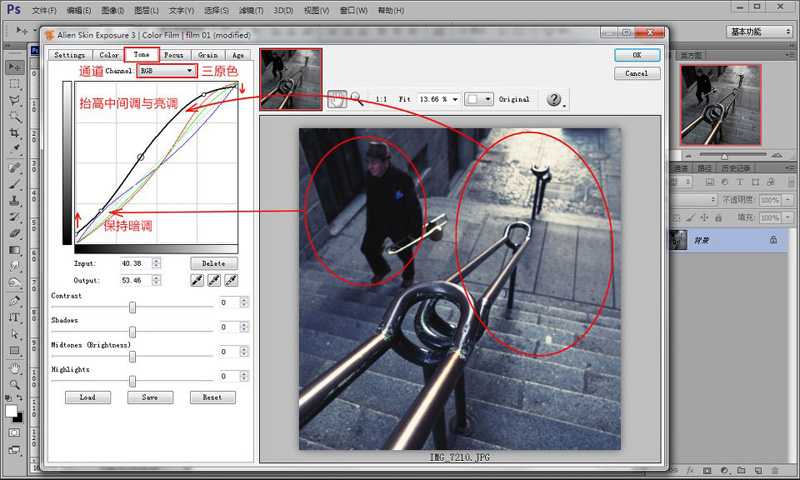This screenshot has width=800, height=480.
Task: Open the workspace switcher dropdown
Action: pos(759,32)
